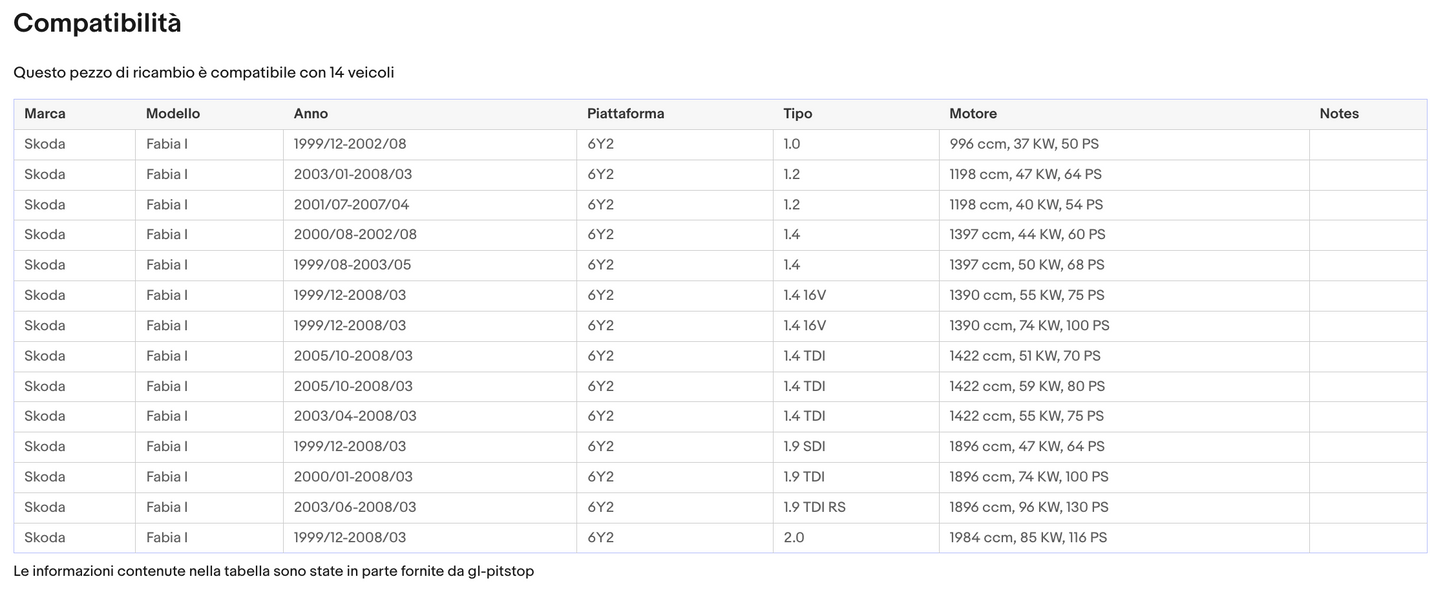Click the 2001/07-2007/04 year cell

[351, 205]
